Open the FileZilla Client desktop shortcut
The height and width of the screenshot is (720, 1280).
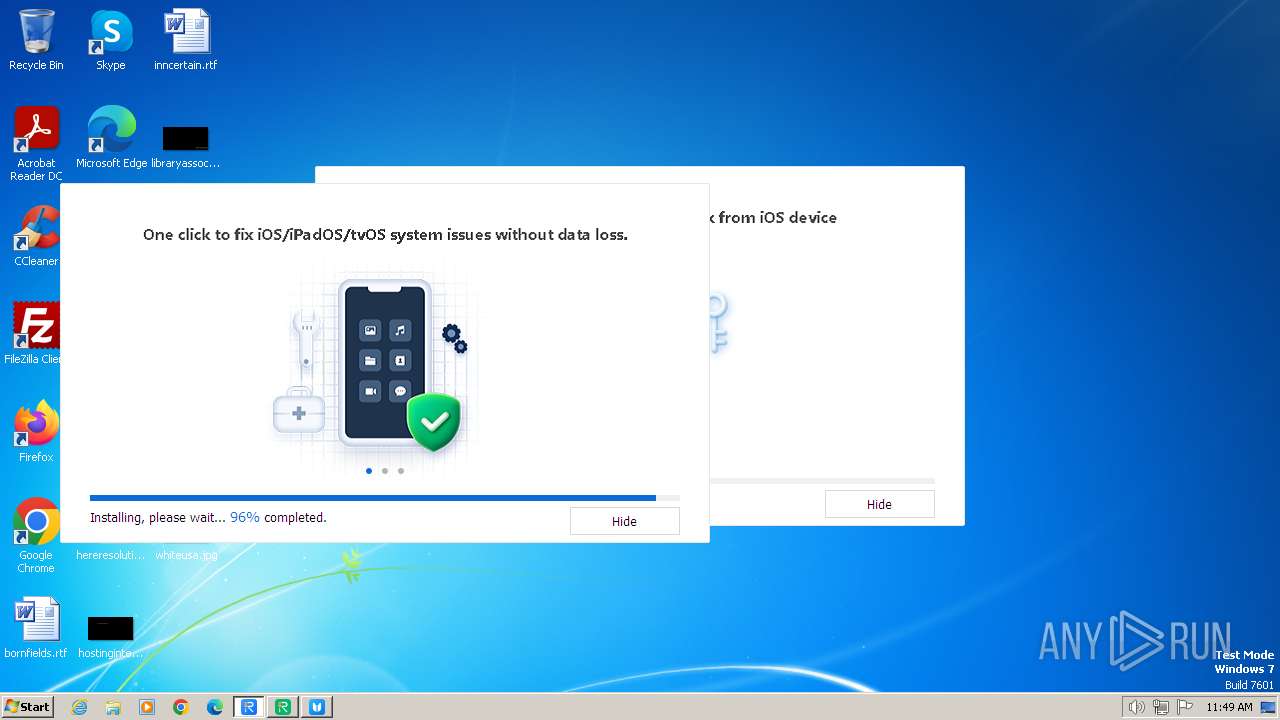coord(34,333)
